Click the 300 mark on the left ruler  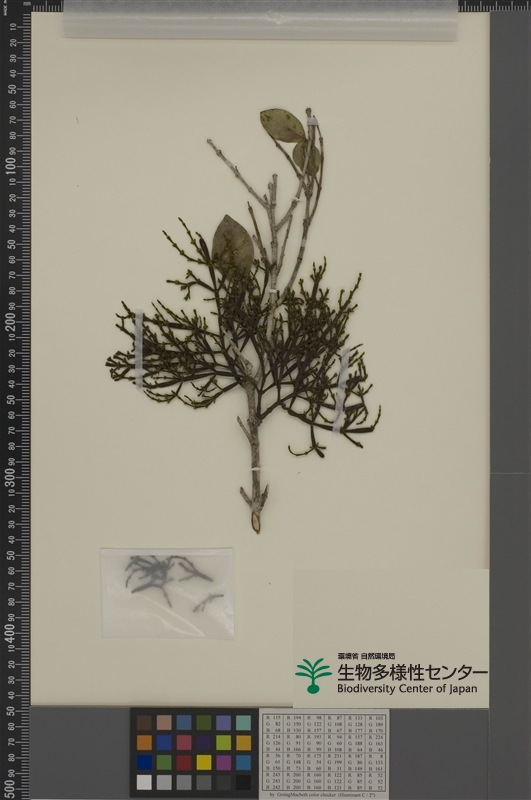pyautogui.click(x=10, y=478)
